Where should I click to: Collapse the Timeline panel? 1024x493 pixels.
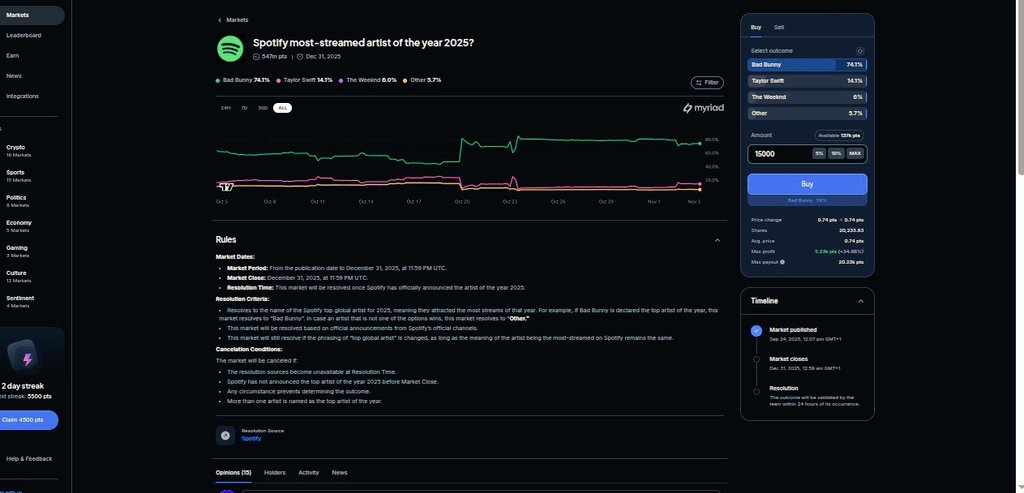click(x=861, y=302)
